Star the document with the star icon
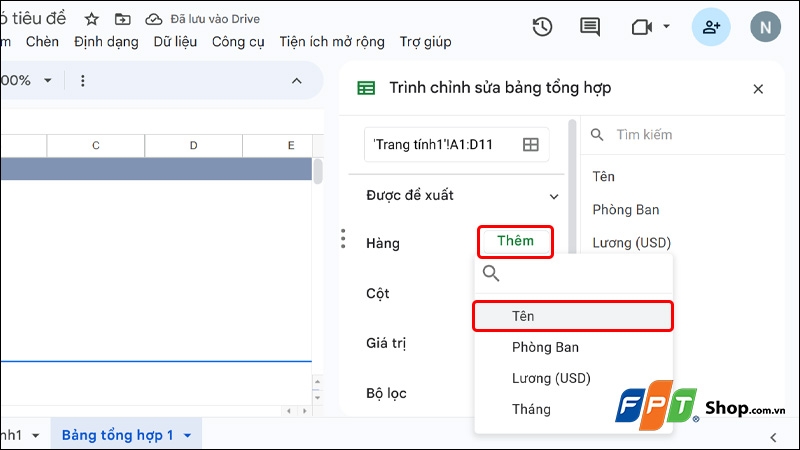This screenshot has width=800, height=450. pyautogui.click(x=91, y=19)
